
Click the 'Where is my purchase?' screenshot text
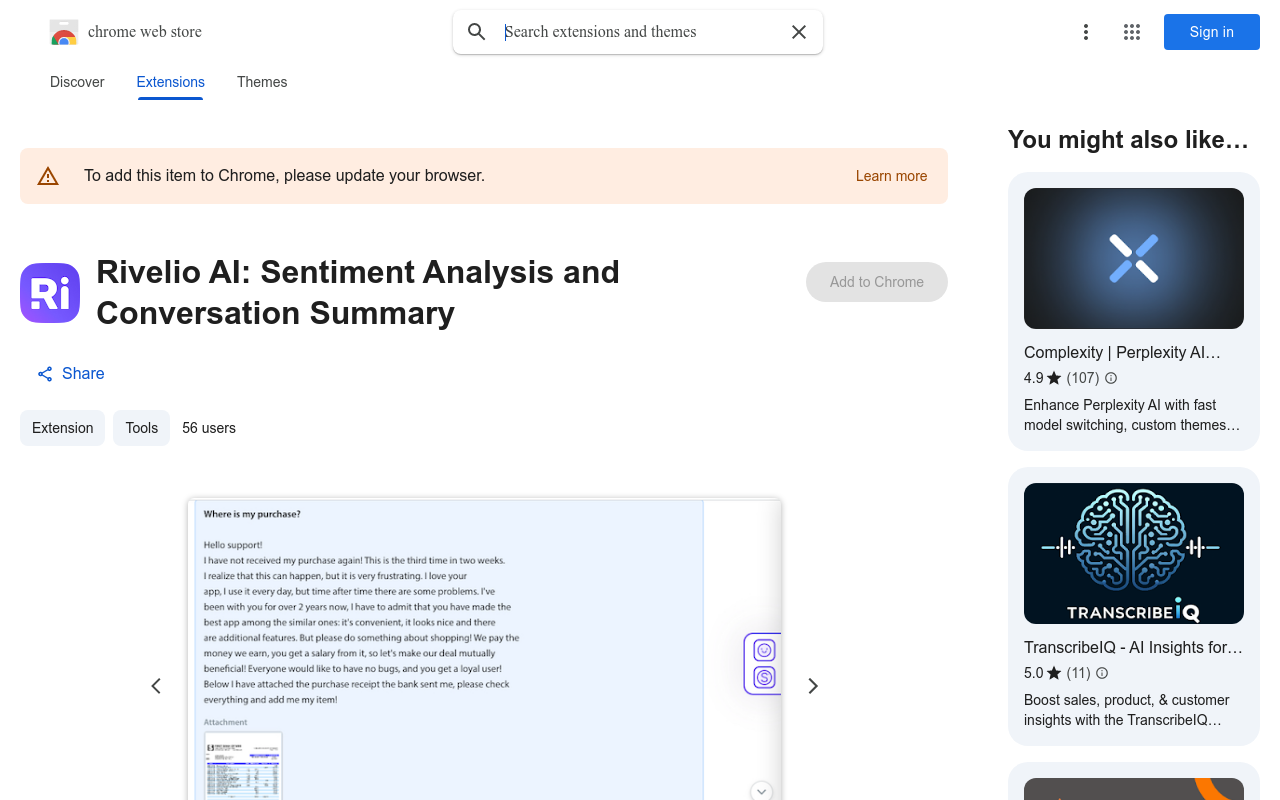252,514
